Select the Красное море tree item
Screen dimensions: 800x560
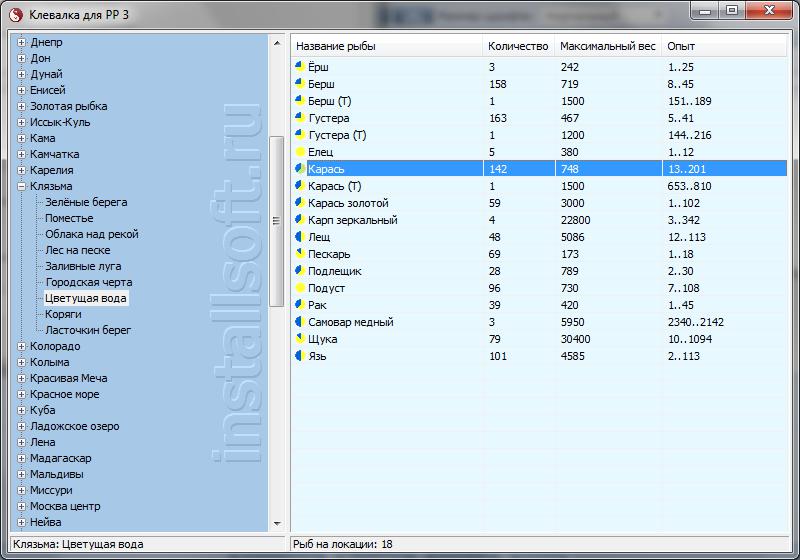(x=65, y=394)
